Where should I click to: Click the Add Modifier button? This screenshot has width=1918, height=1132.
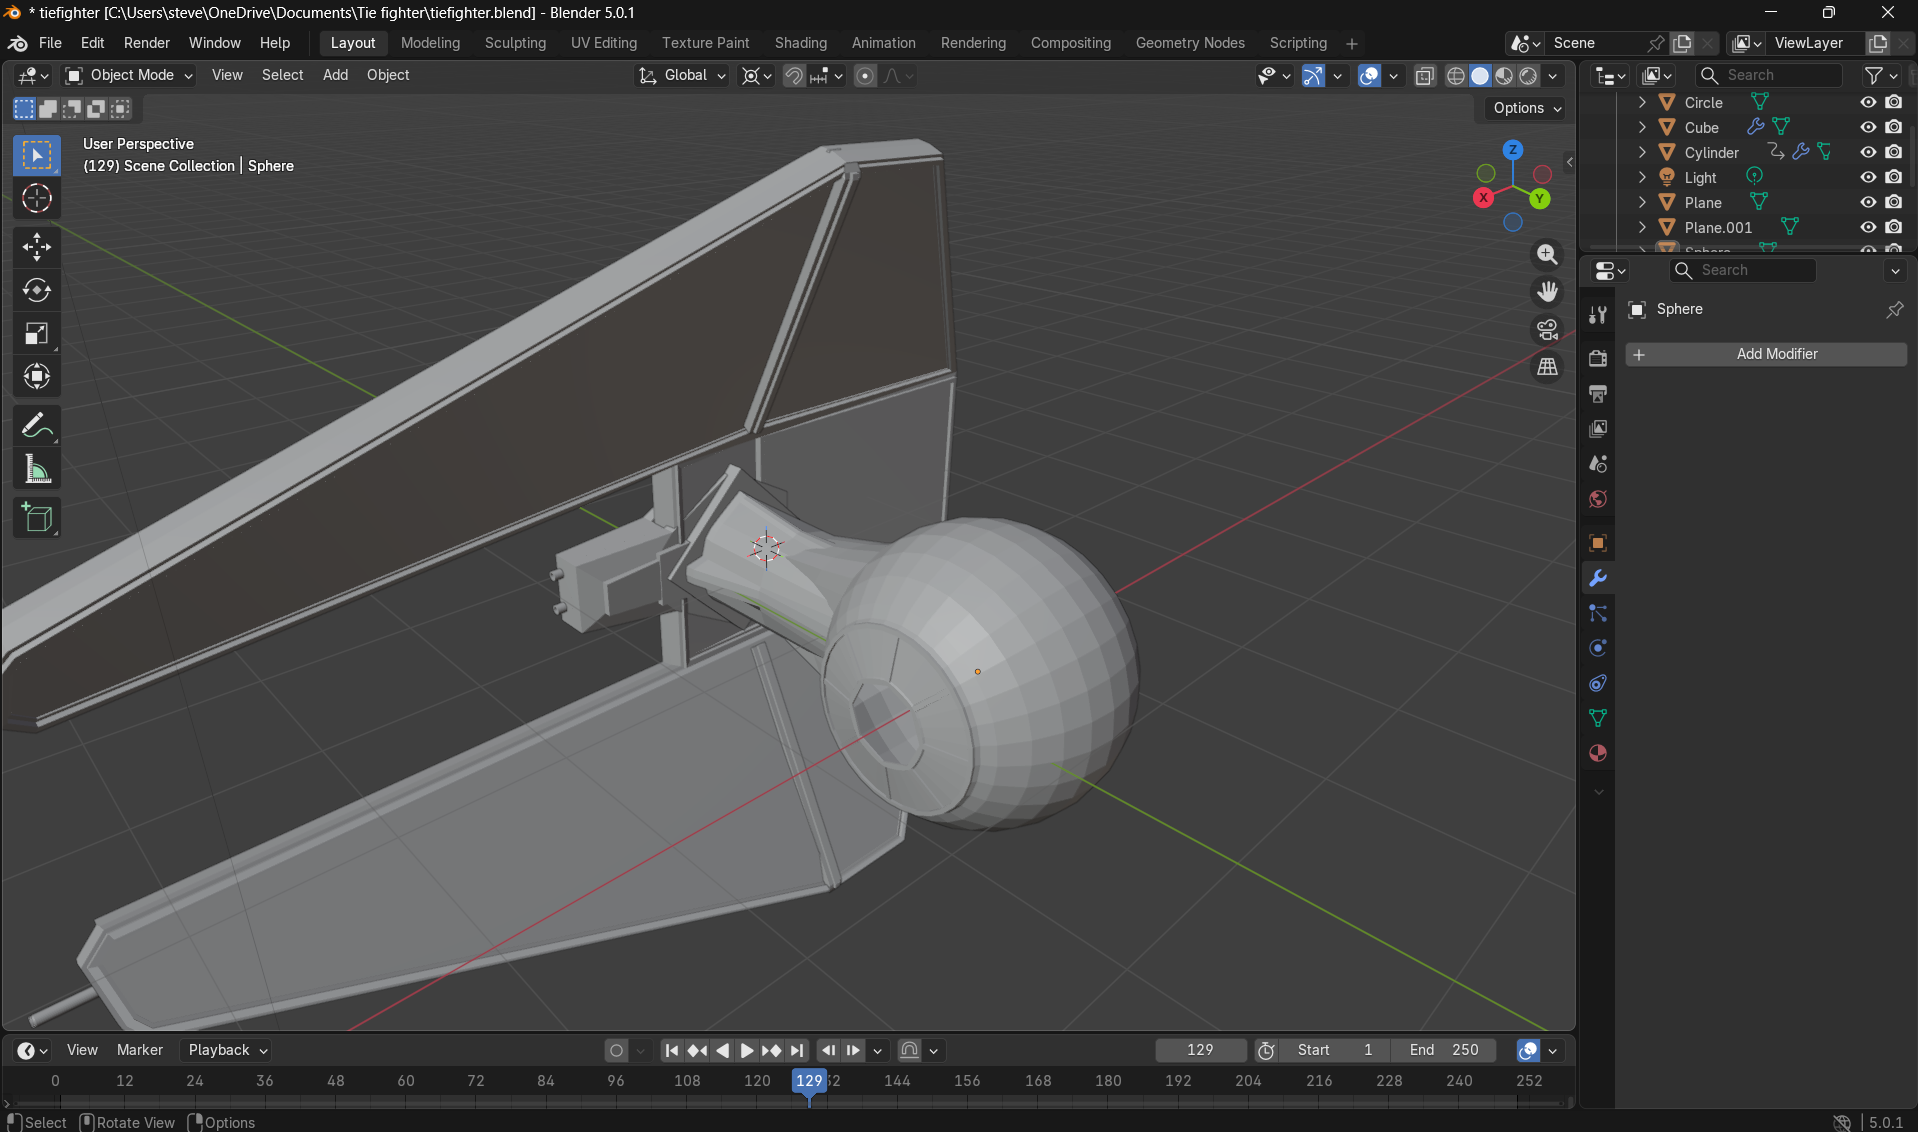point(1766,354)
